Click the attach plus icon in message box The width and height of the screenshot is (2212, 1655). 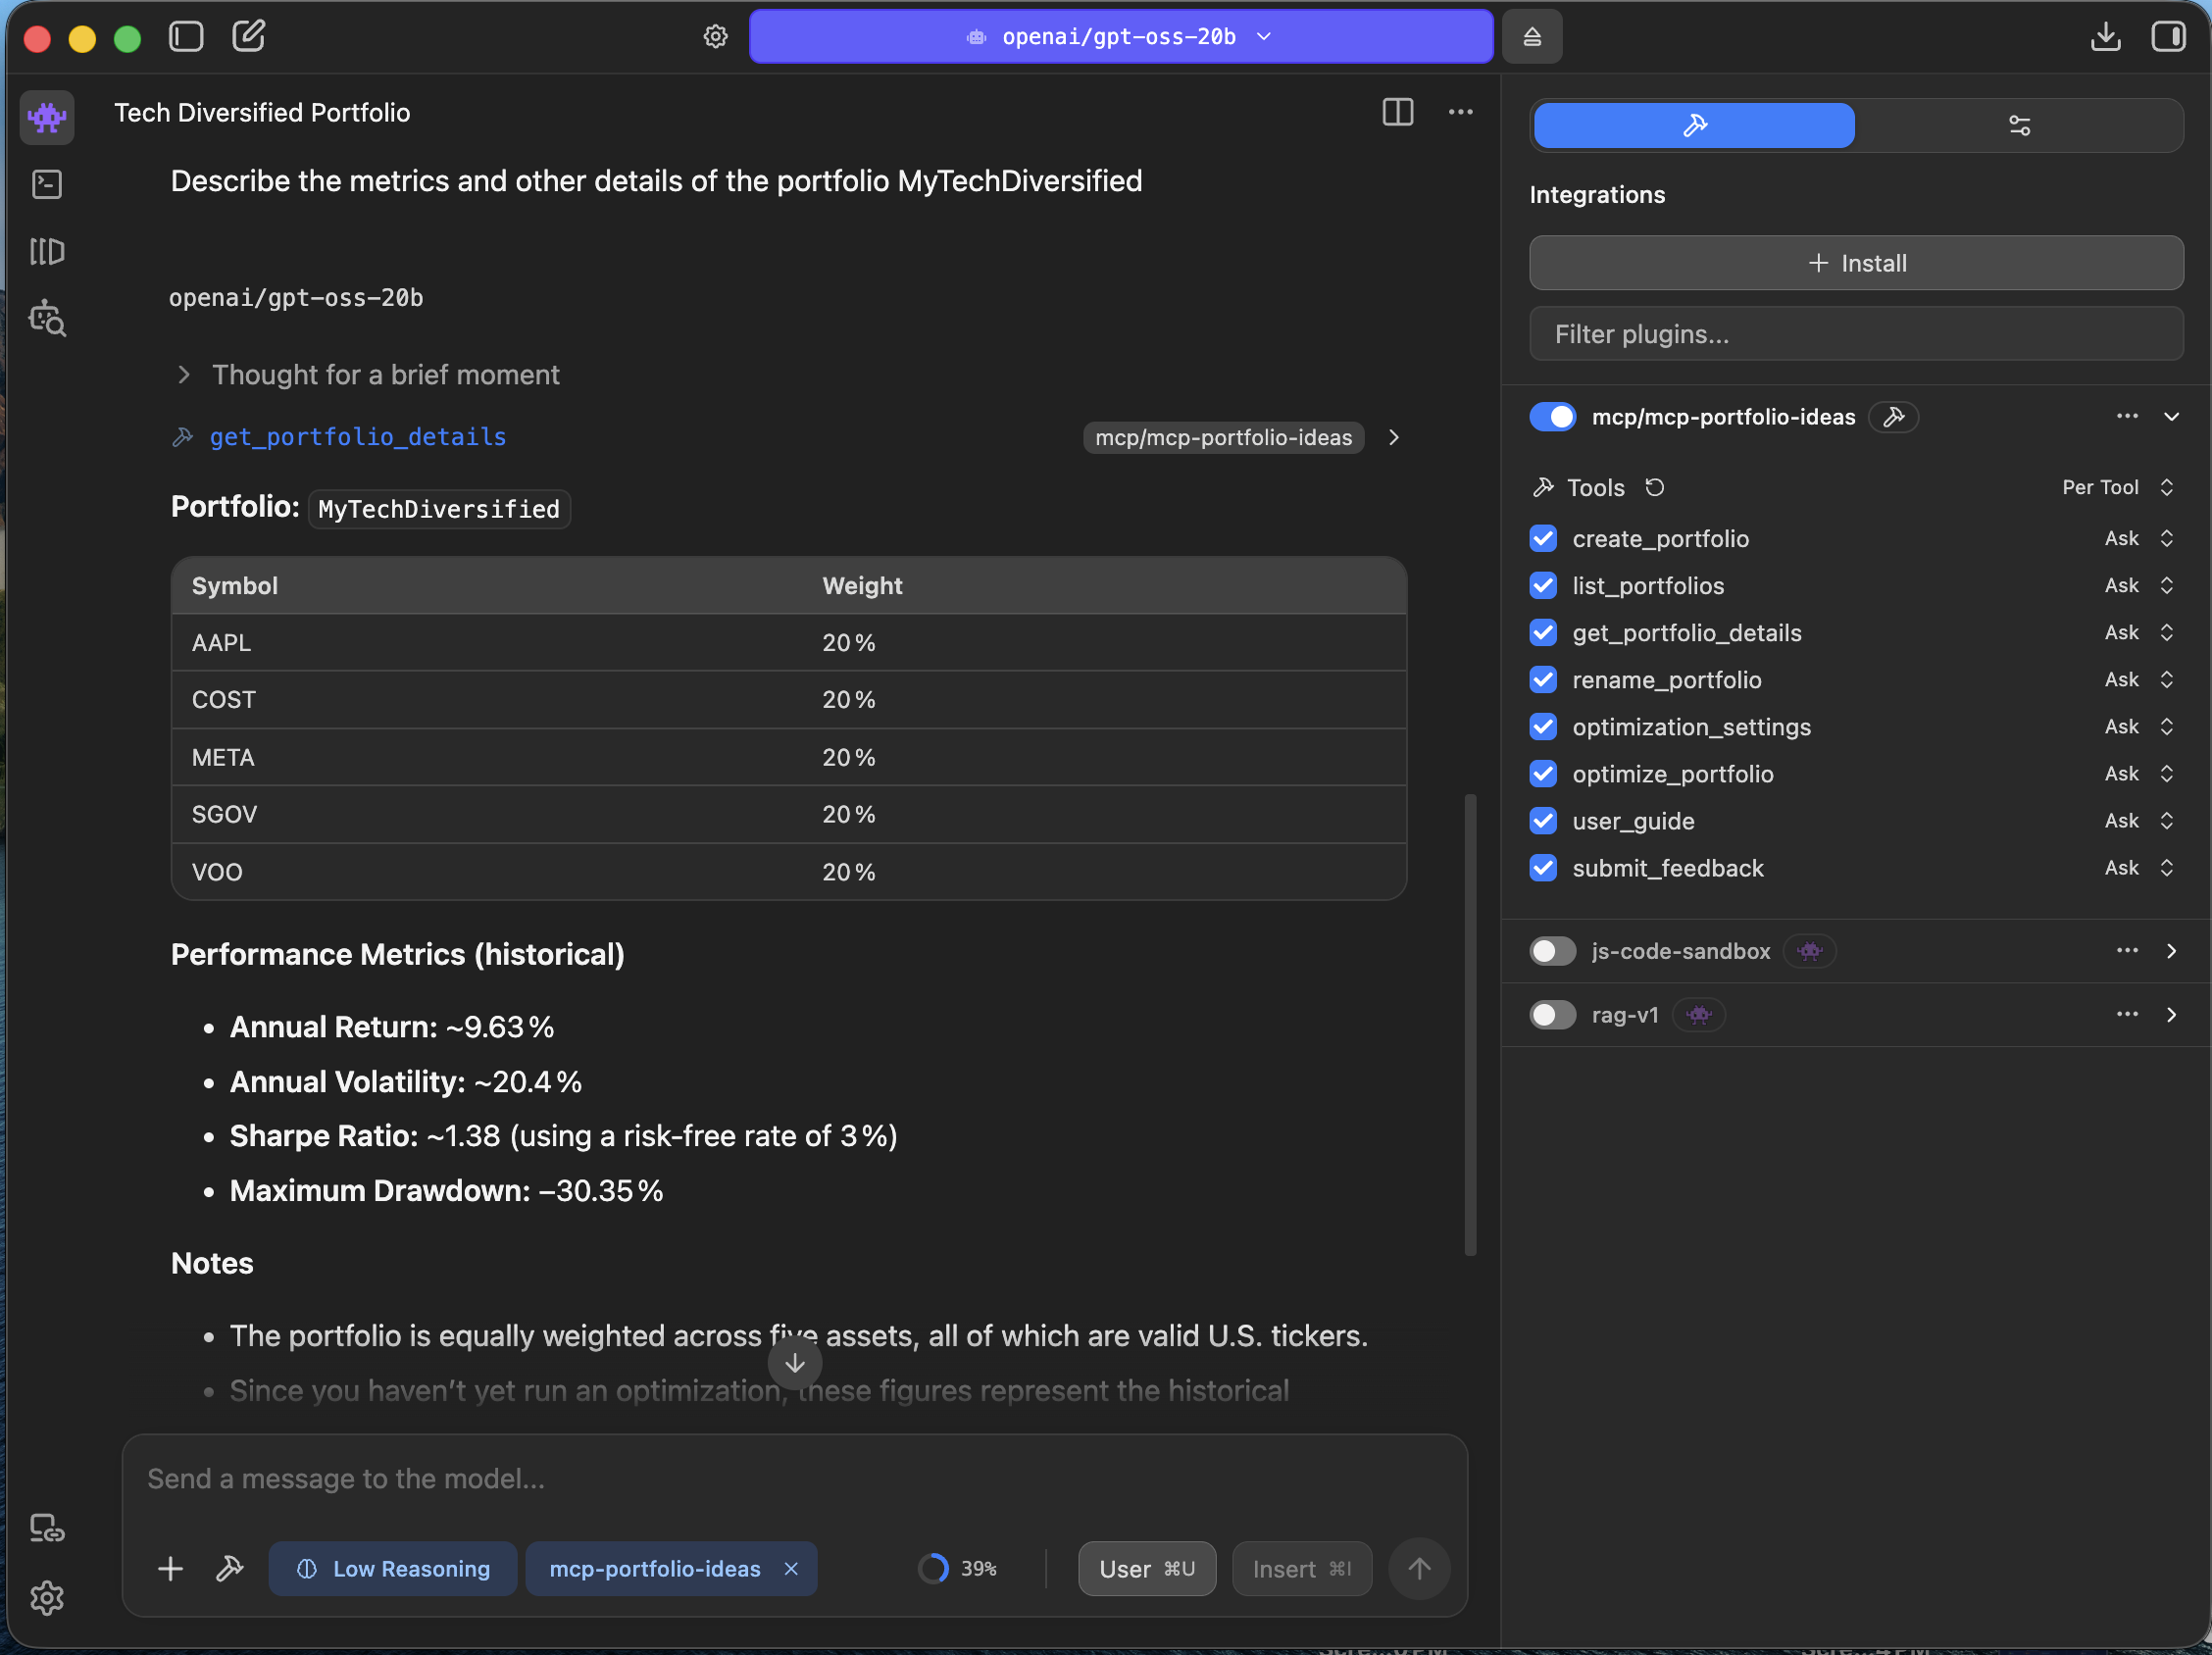(171, 1568)
